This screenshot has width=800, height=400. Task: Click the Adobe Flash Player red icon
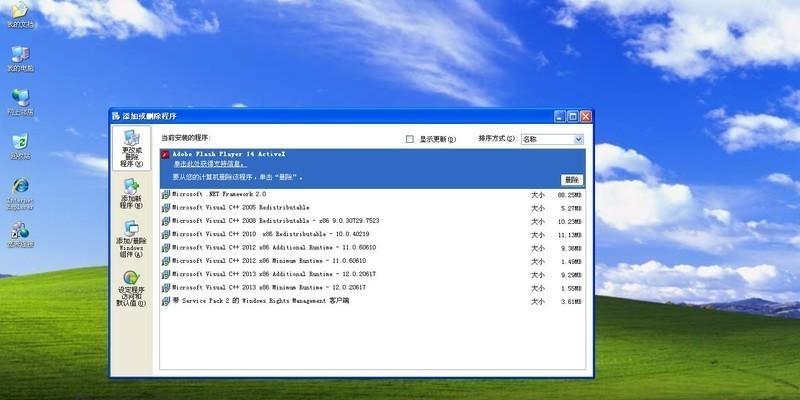(165, 154)
